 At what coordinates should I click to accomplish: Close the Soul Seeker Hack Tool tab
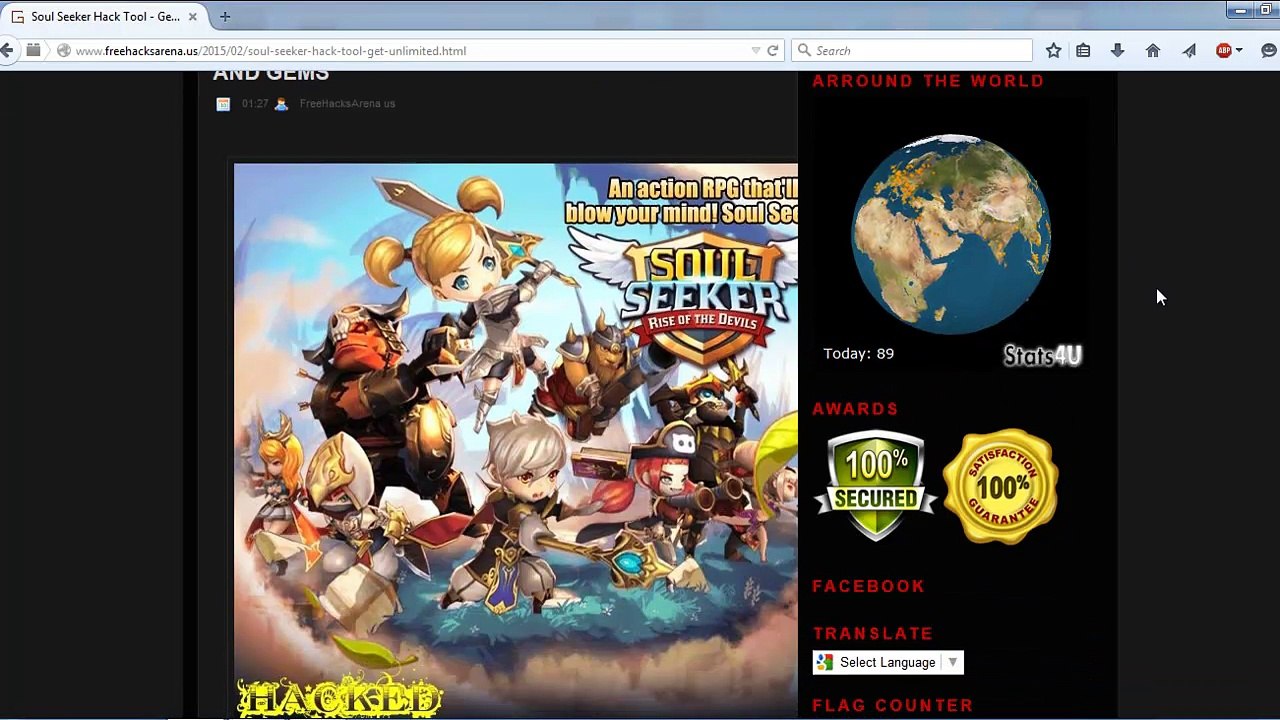[192, 17]
